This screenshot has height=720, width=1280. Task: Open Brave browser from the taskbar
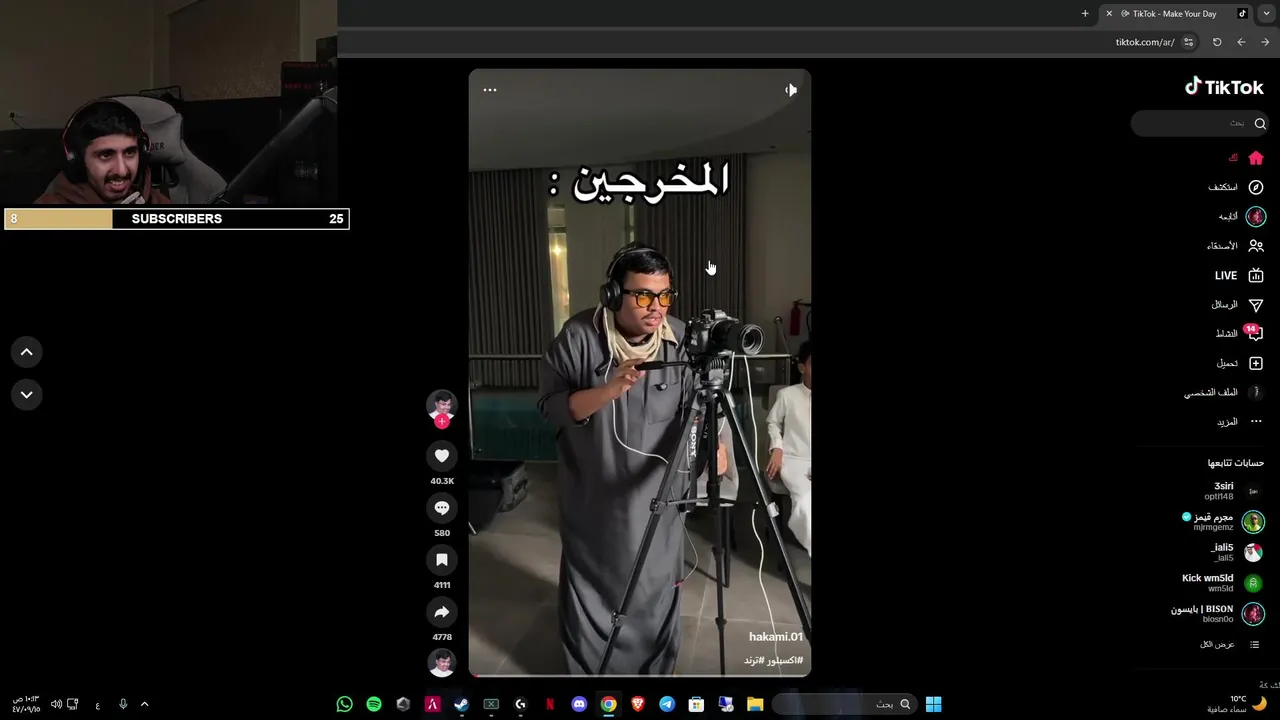(637, 704)
